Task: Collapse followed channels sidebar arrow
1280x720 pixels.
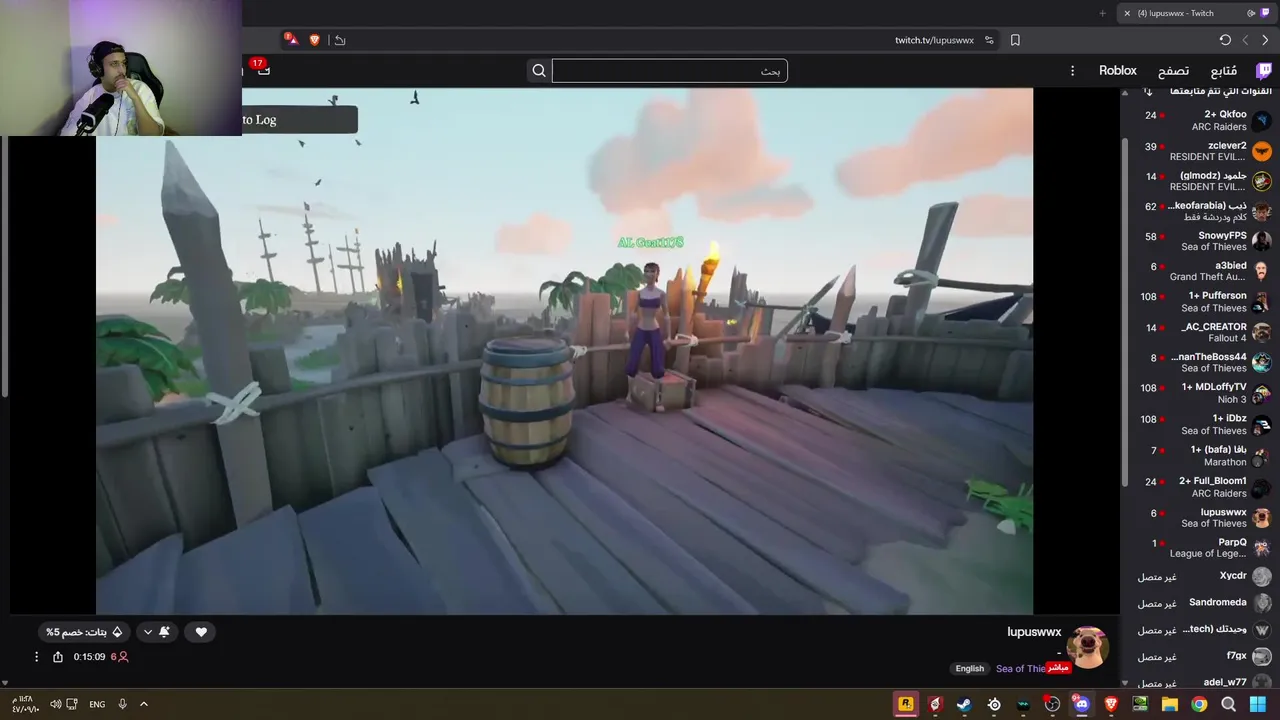Action: pyautogui.click(x=1148, y=91)
